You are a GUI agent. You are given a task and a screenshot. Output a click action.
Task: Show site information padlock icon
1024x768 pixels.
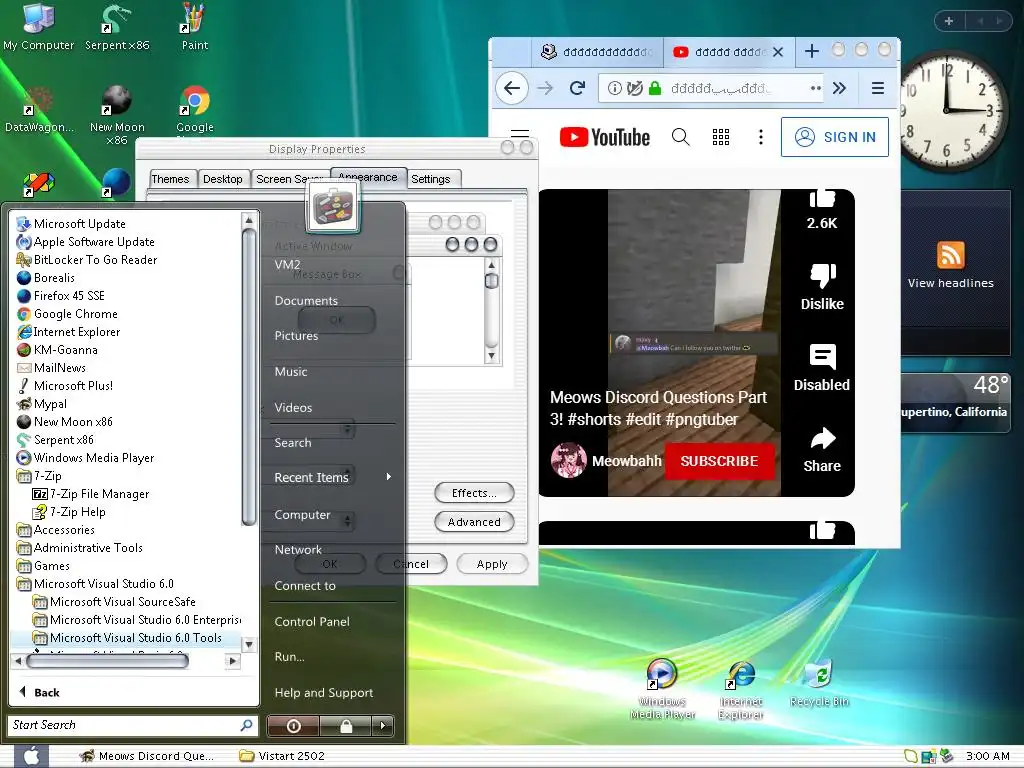pos(655,88)
